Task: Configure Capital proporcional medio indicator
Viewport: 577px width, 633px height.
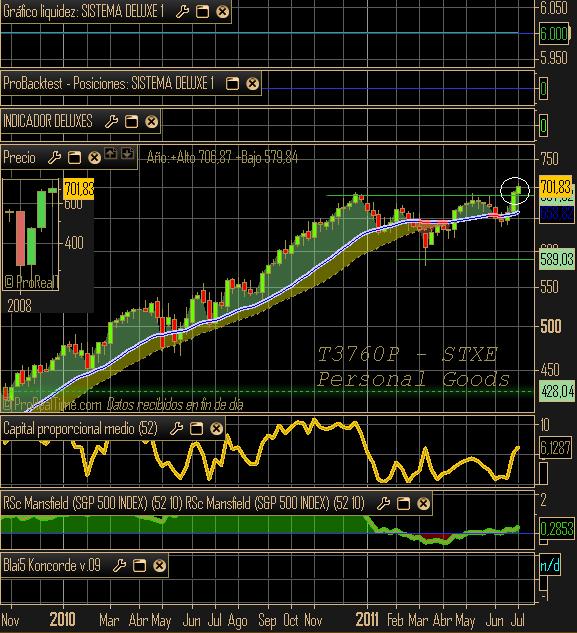Action: (x=176, y=428)
